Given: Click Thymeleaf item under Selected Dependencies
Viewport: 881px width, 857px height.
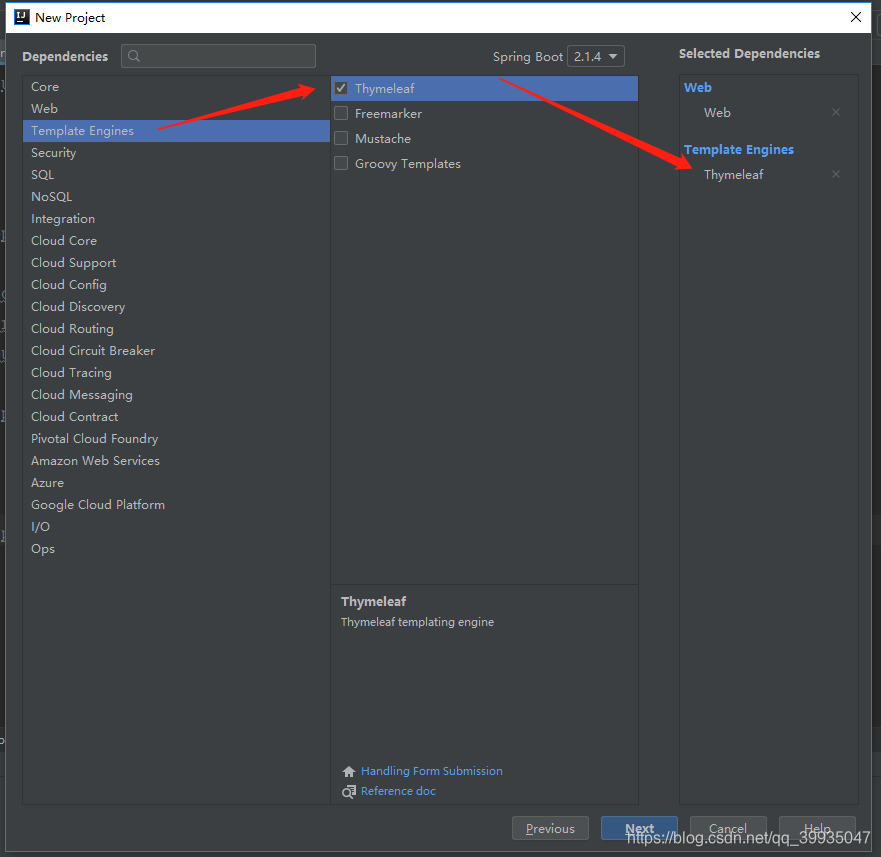Looking at the screenshot, I should tap(733, 175).
